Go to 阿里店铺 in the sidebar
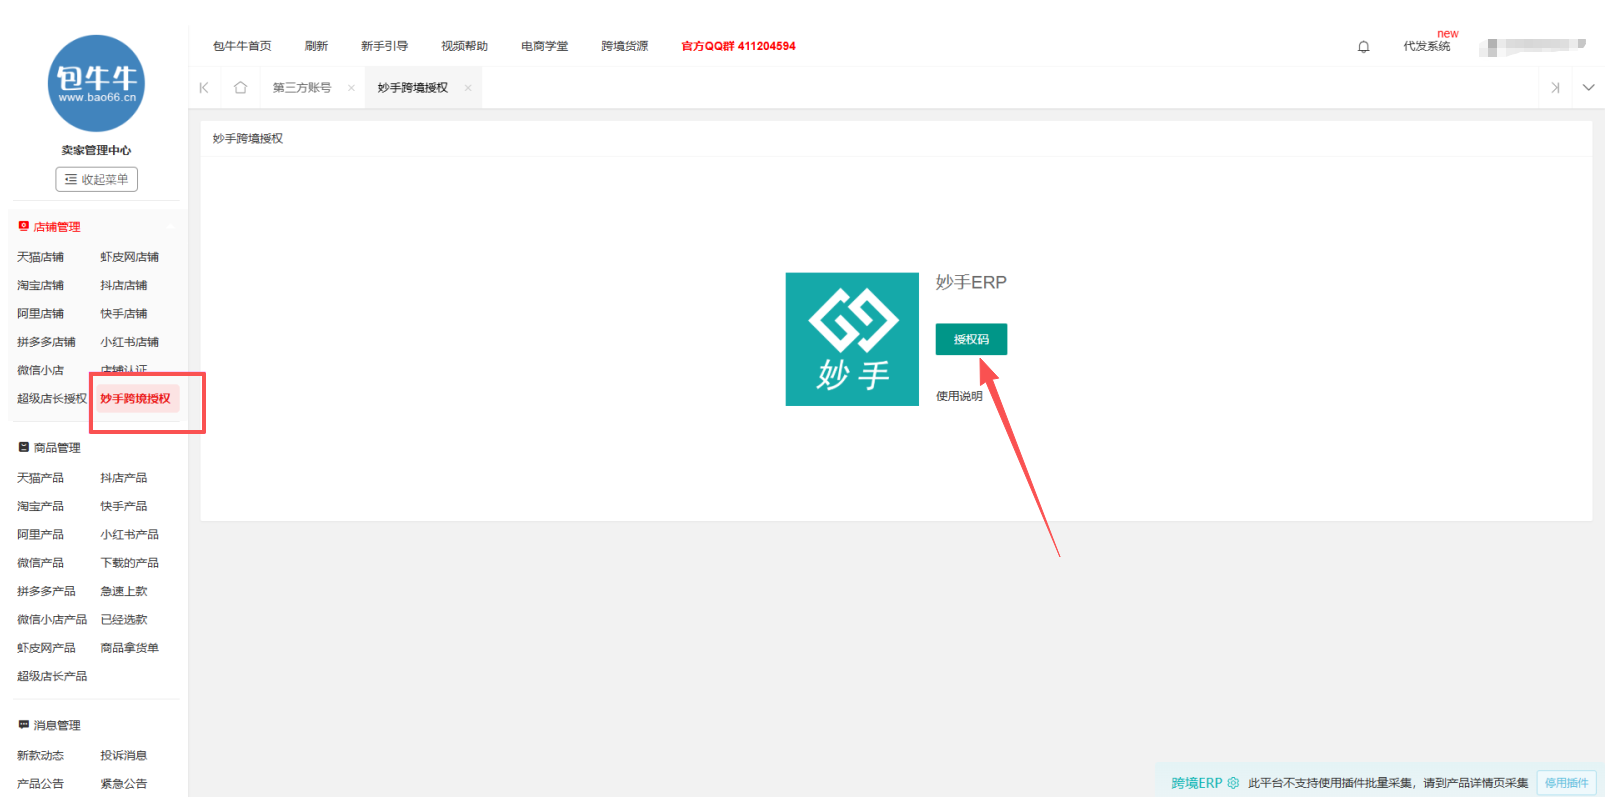Screen dimensions: 1605x812 coord(40,313)
